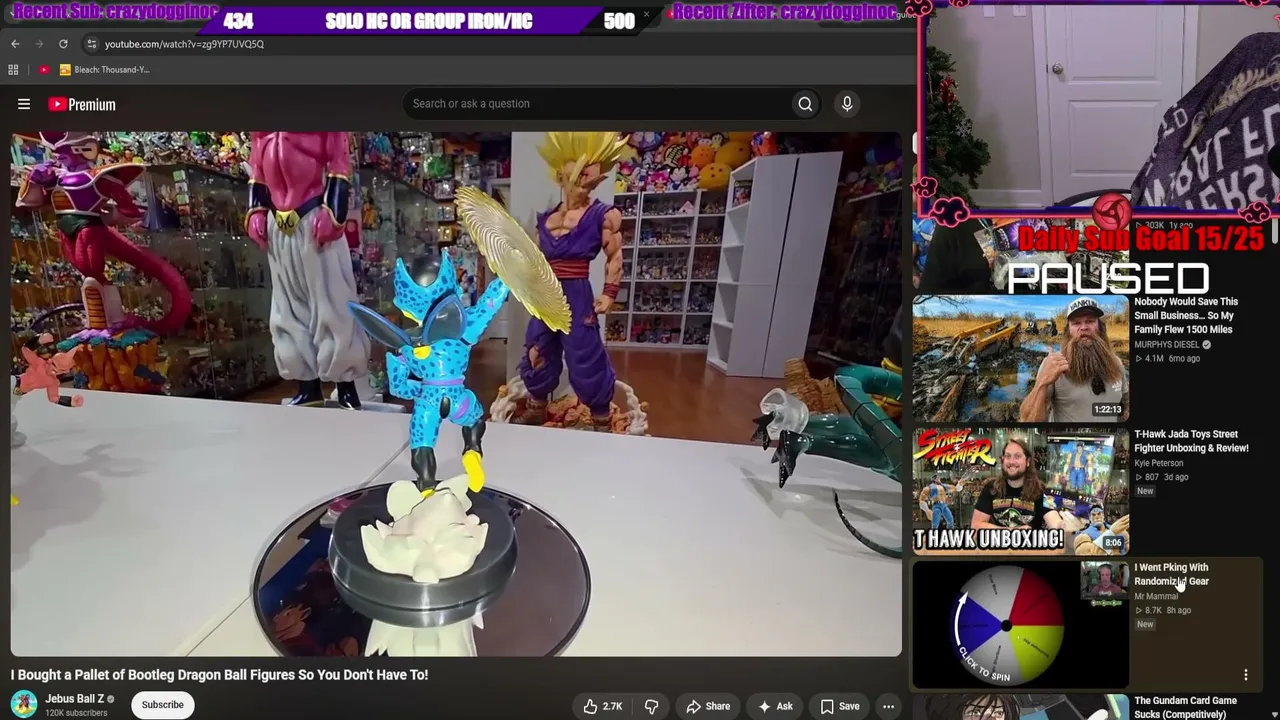Image resolution: width=1280 pixels, height=720 pixels.
Task: Open the YouTube guide hamburger menu
Action: [24, 104]
